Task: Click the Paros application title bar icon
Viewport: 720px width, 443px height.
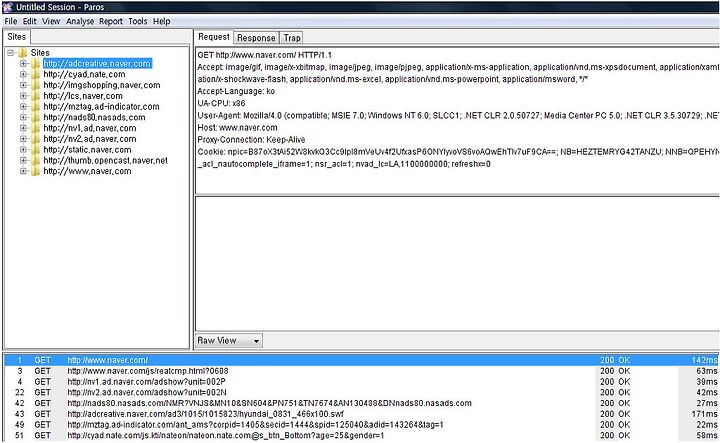Action: point(7,7)
